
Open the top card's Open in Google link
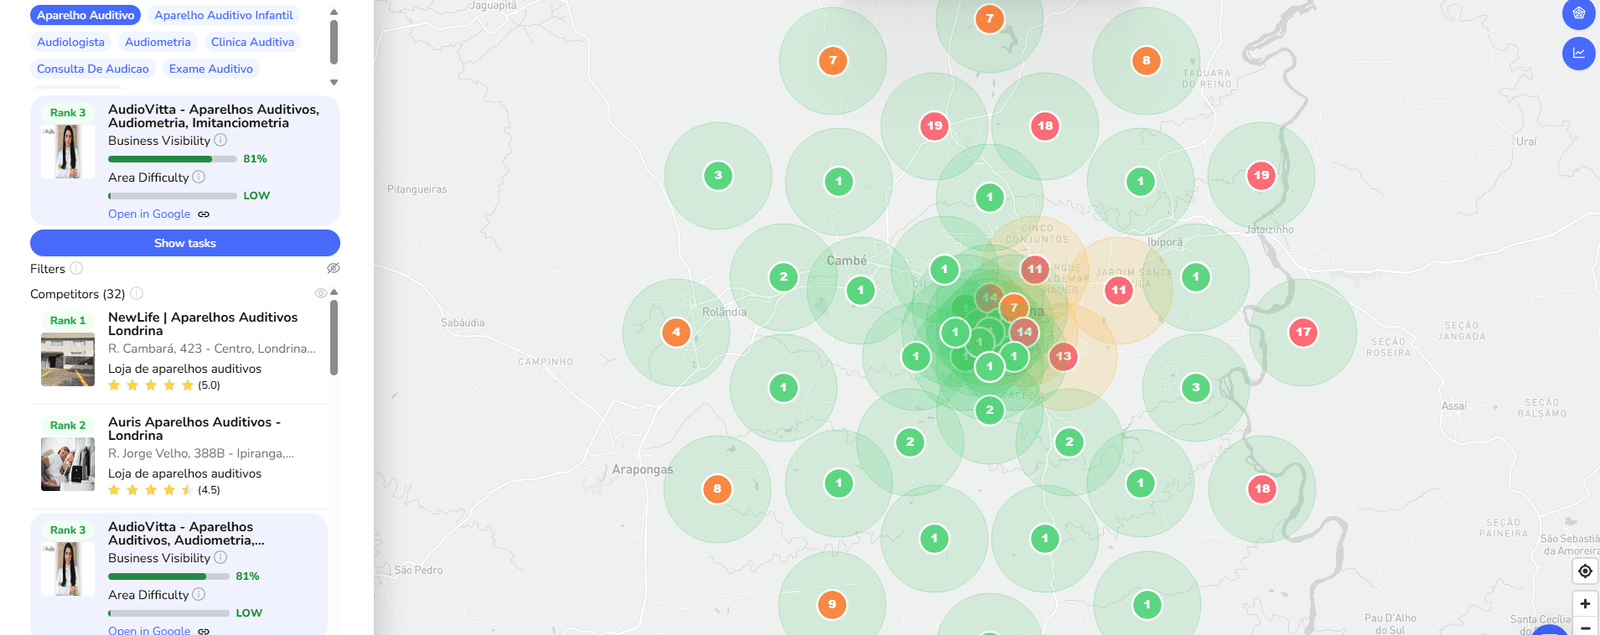149,214
